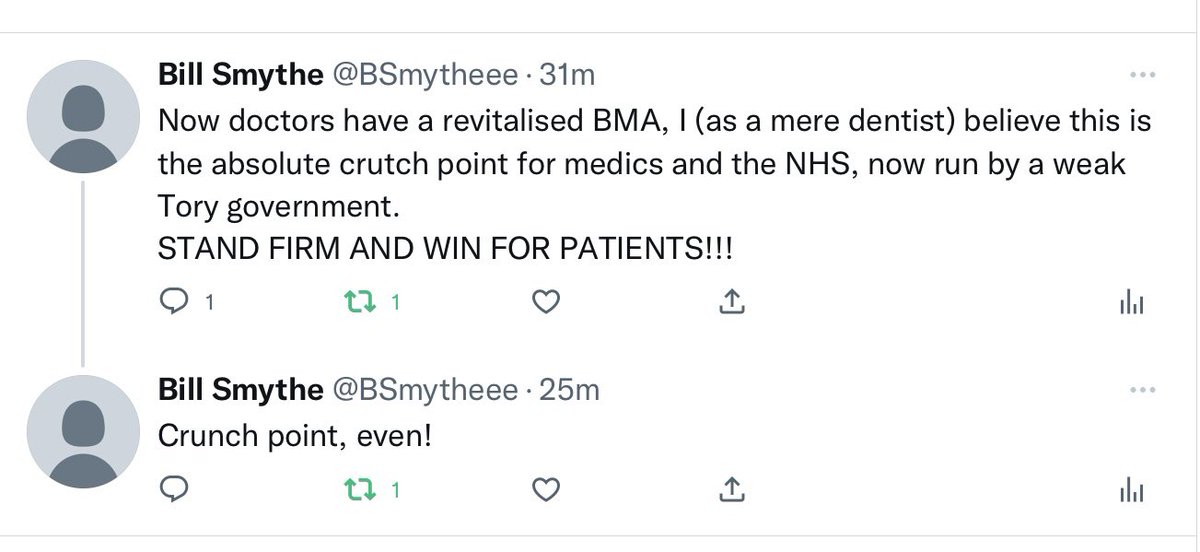This screenshot has width=1200, height=552.
Task: Open more options on the second tweet
Action: coord(1139,390)
